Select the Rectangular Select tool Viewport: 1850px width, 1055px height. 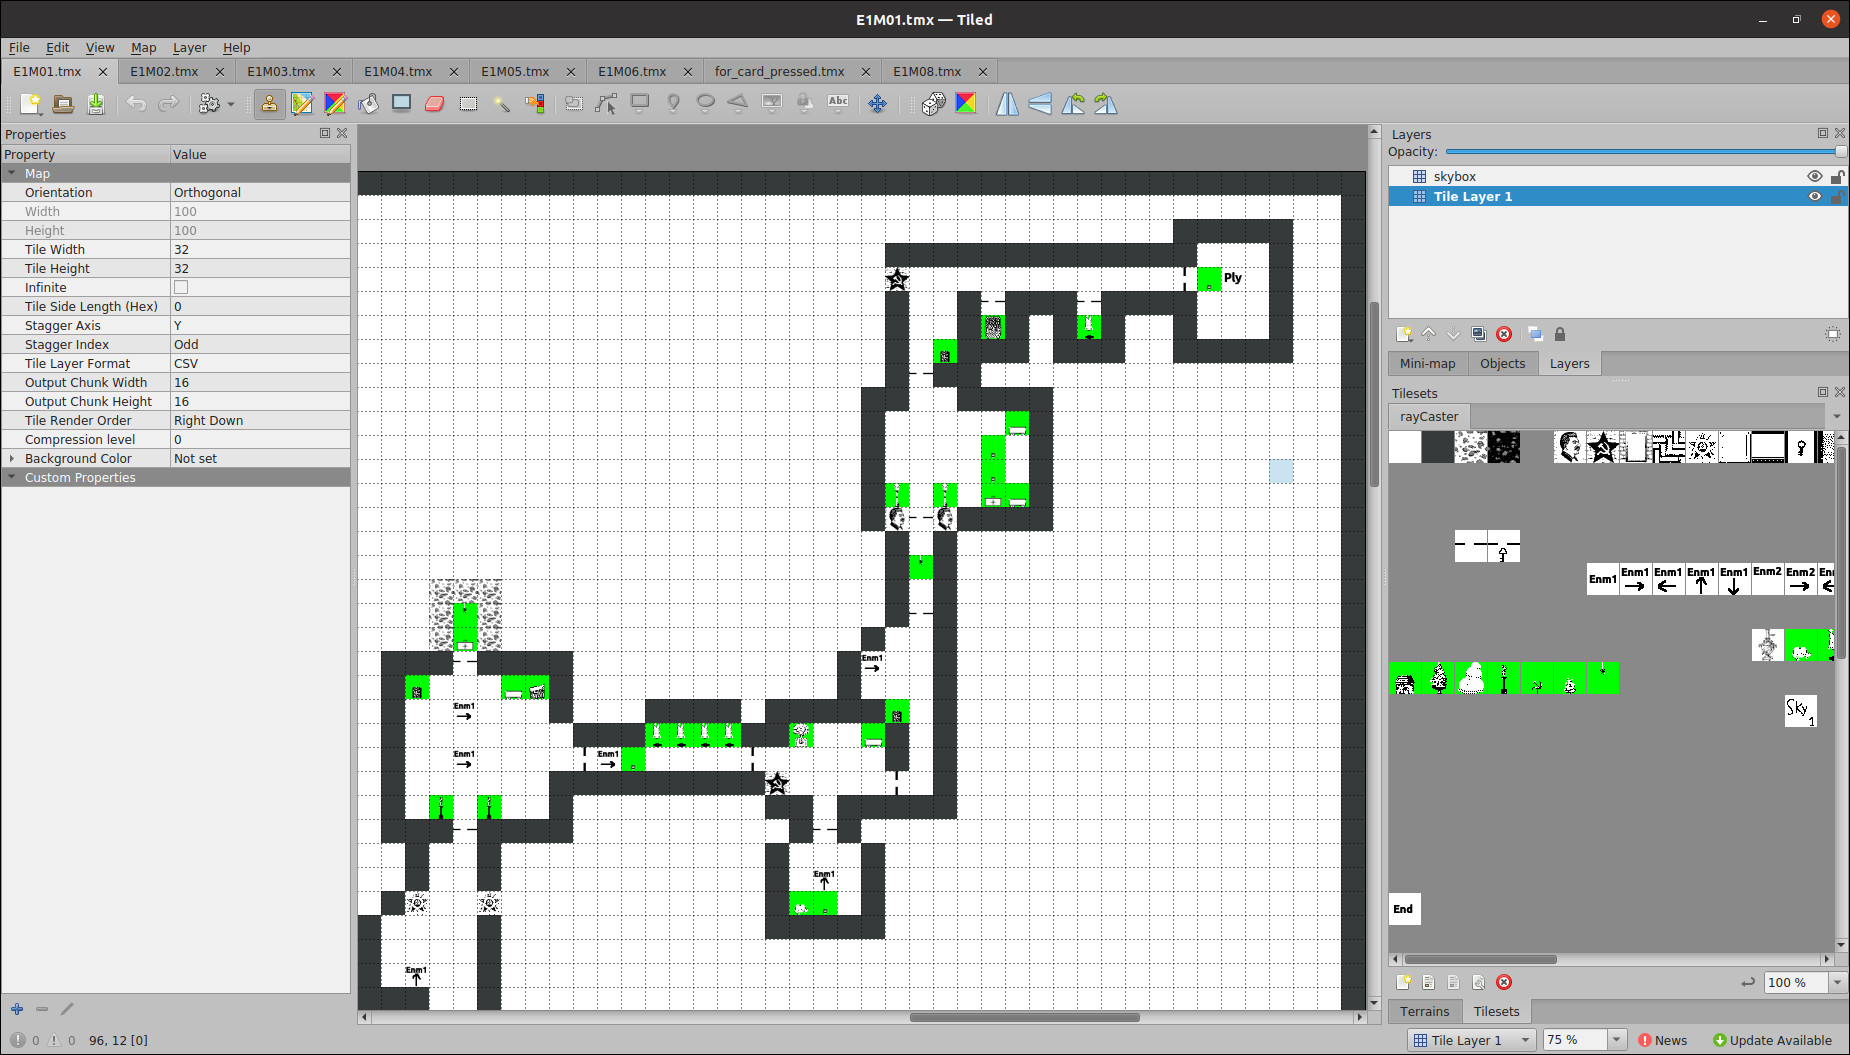click(x=467, y=103)
